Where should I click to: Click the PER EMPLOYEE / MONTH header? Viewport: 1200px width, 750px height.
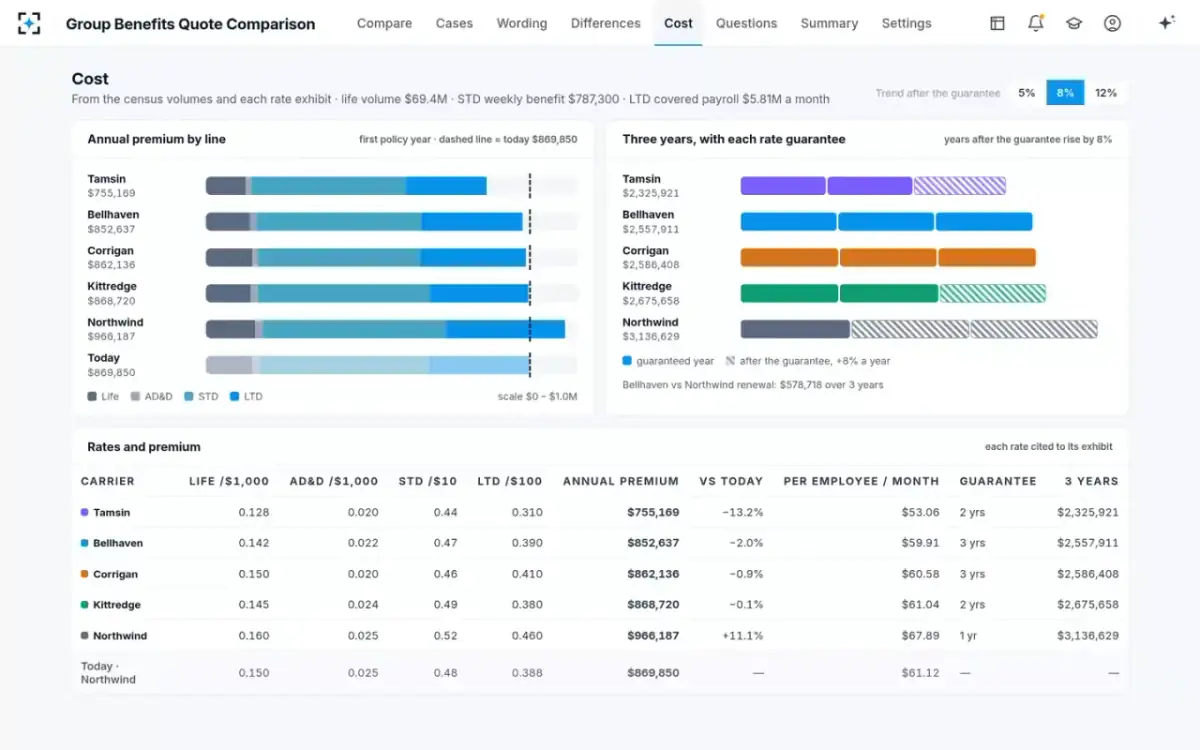pos(862,481)
